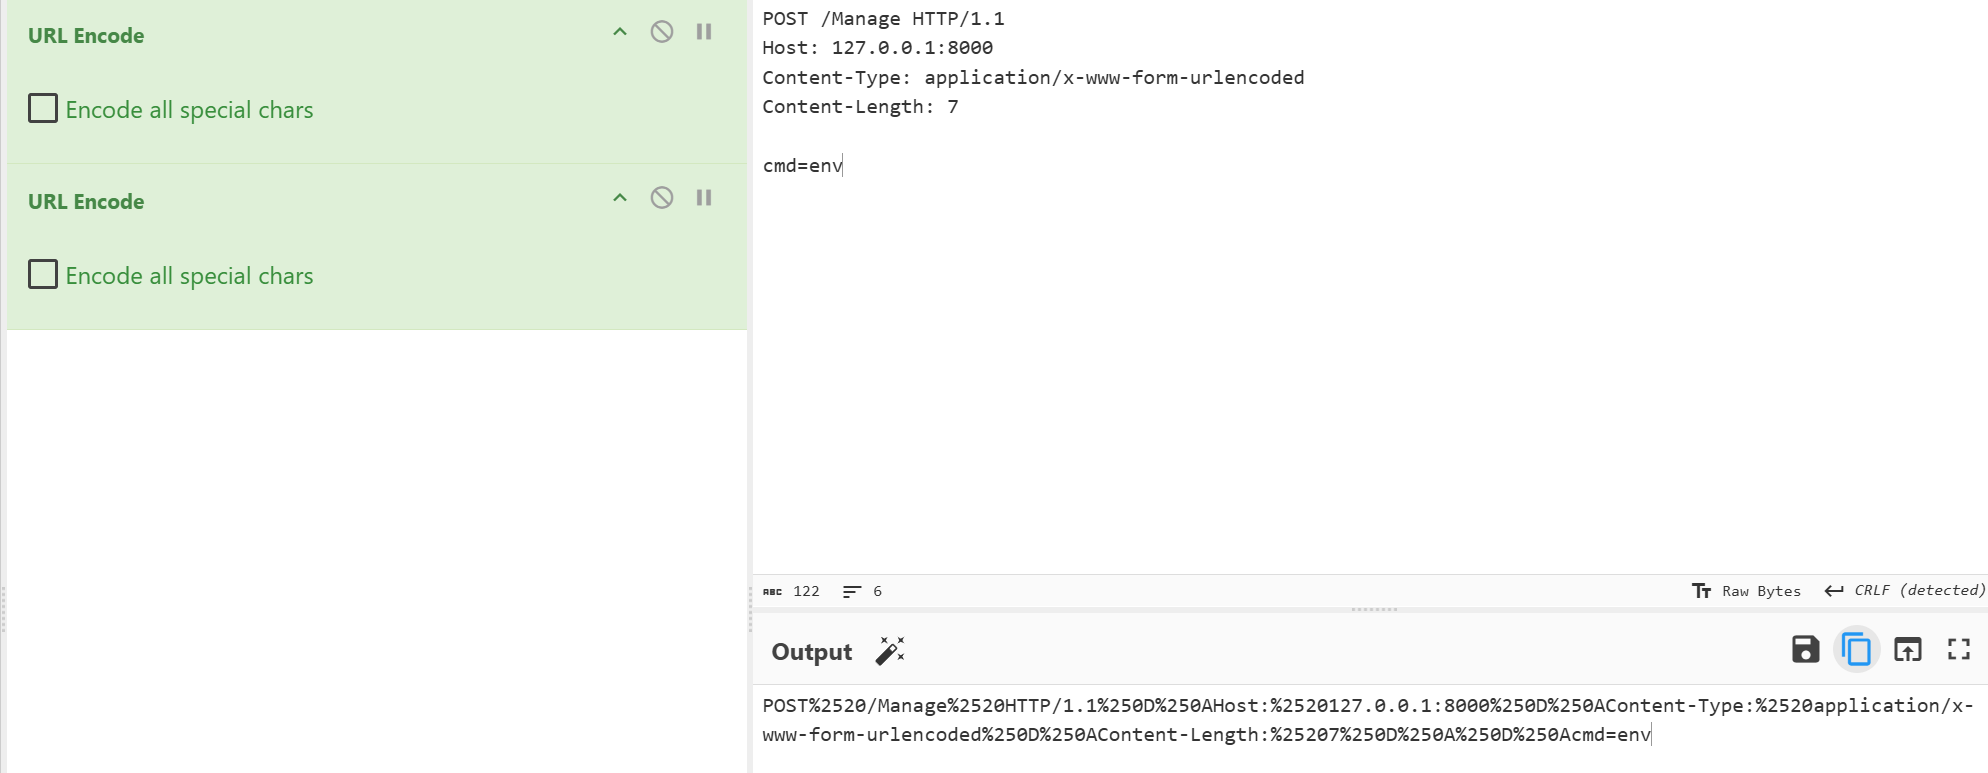This screenshot has height=773, width=1988.
Task: Open the Raw Bytes encoding selector
Action: coord(1746,591)
